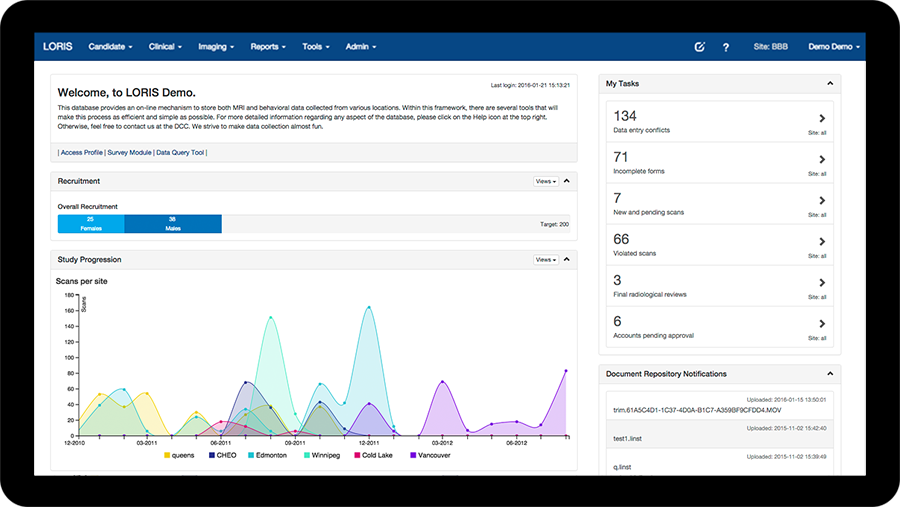Viewport: 900px width, 507px height.
Task: Open the Clinical menu
Action: pyautogui.click(x=165, y=47)
